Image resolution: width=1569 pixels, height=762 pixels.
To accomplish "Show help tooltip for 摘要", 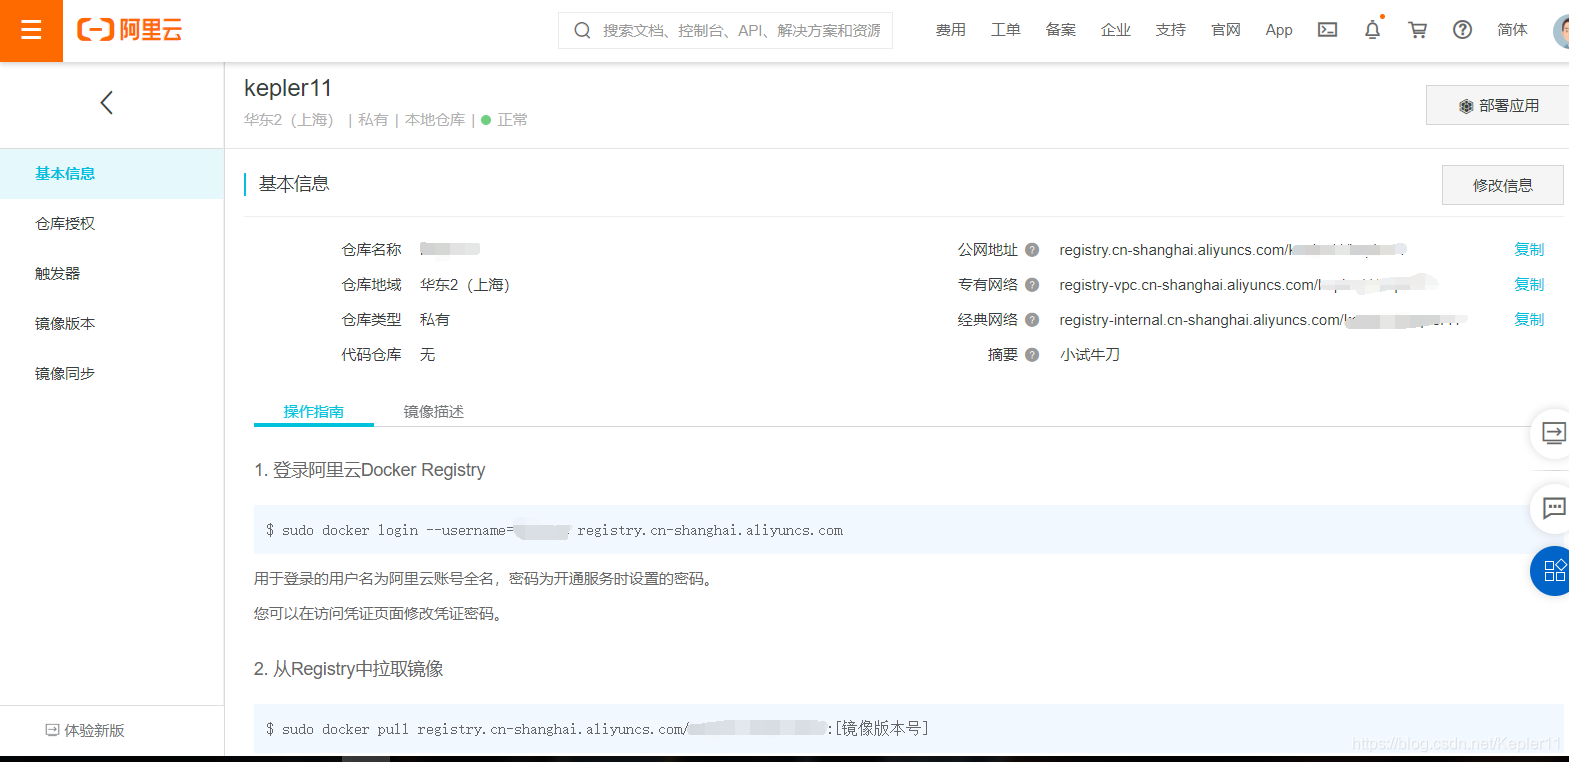I will tap(1032, 355).
